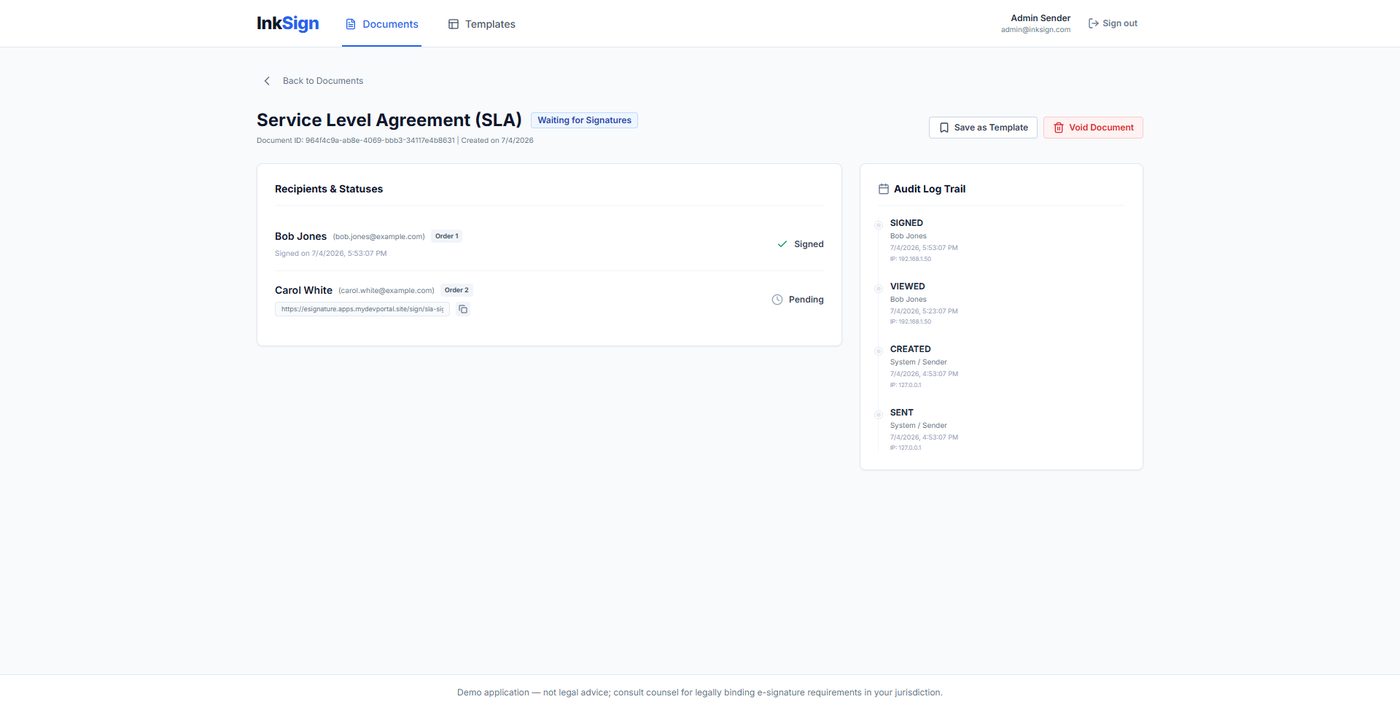Click the 'Signed on 7/4/2026, 5:53:07 PM' text
Screen dimensions: 1400x710
tap(331, 254)
